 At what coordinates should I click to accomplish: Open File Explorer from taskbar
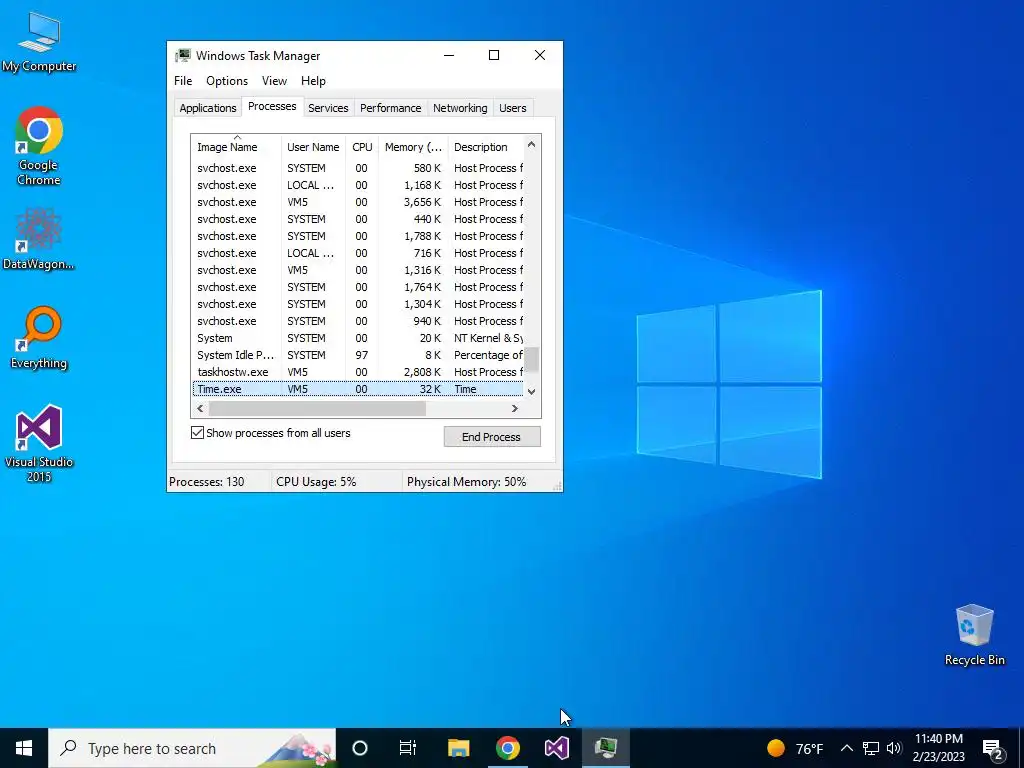pos(458,748)
